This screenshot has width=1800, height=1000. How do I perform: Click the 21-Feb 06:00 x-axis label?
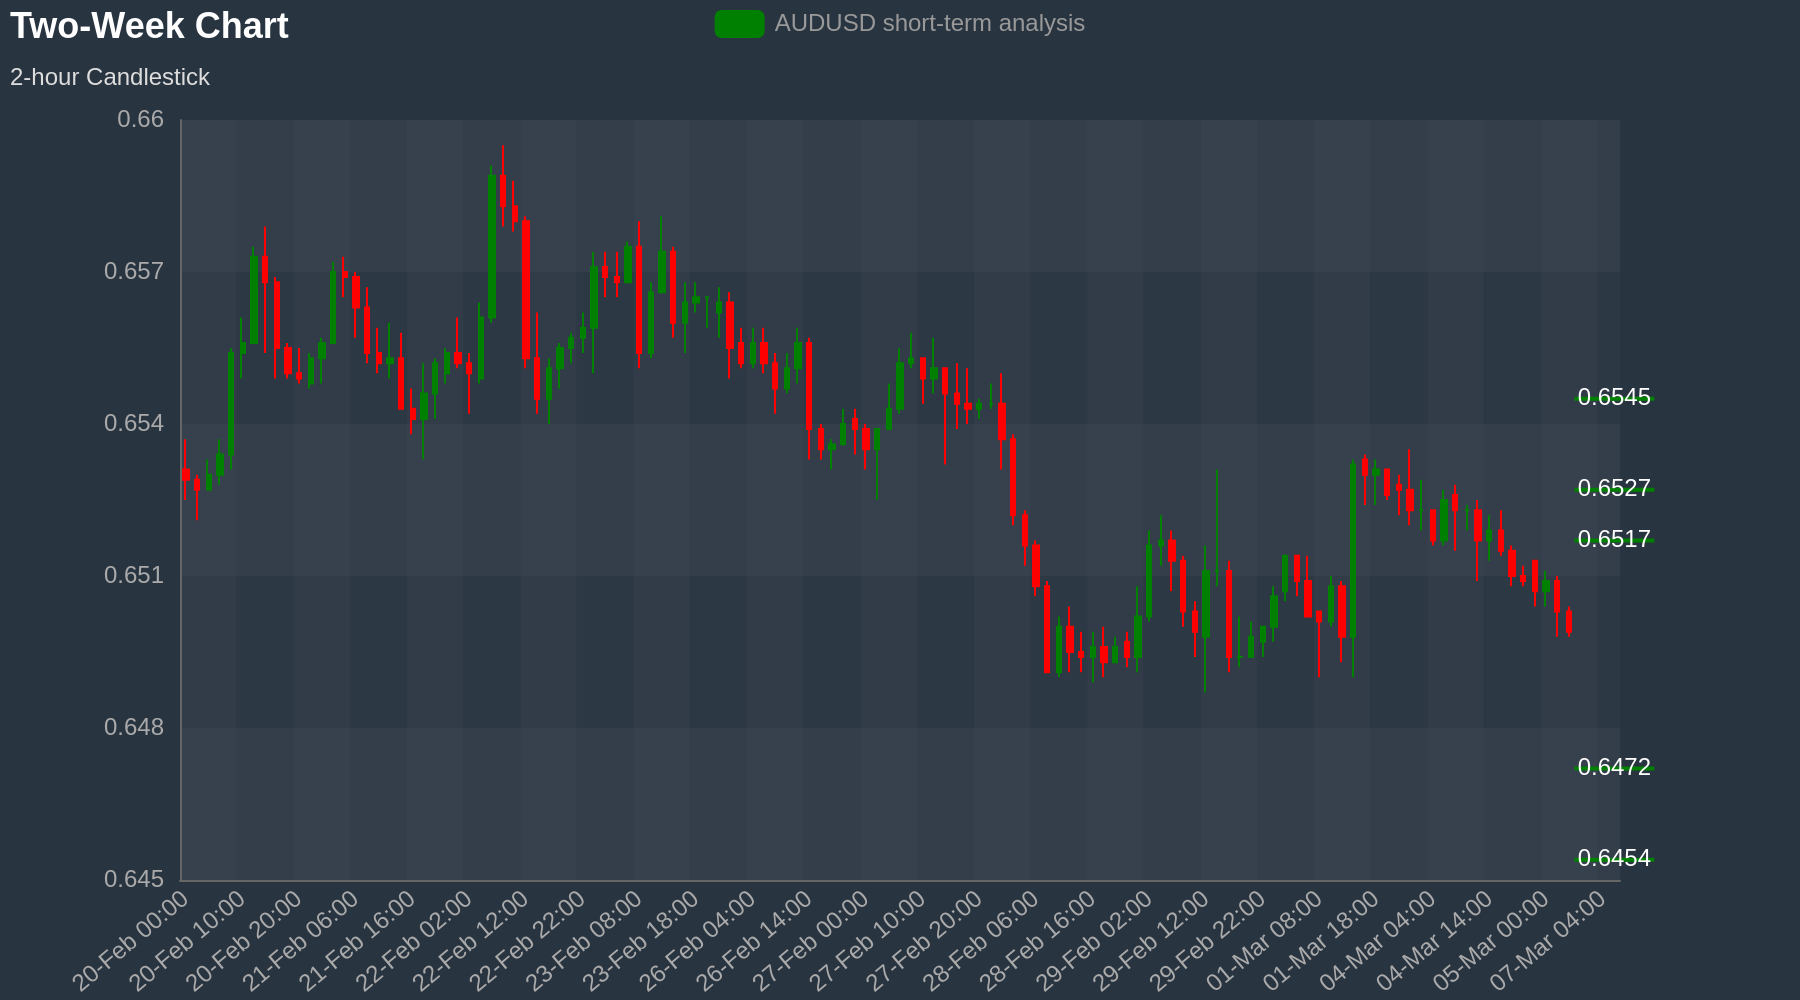[301, 941]
